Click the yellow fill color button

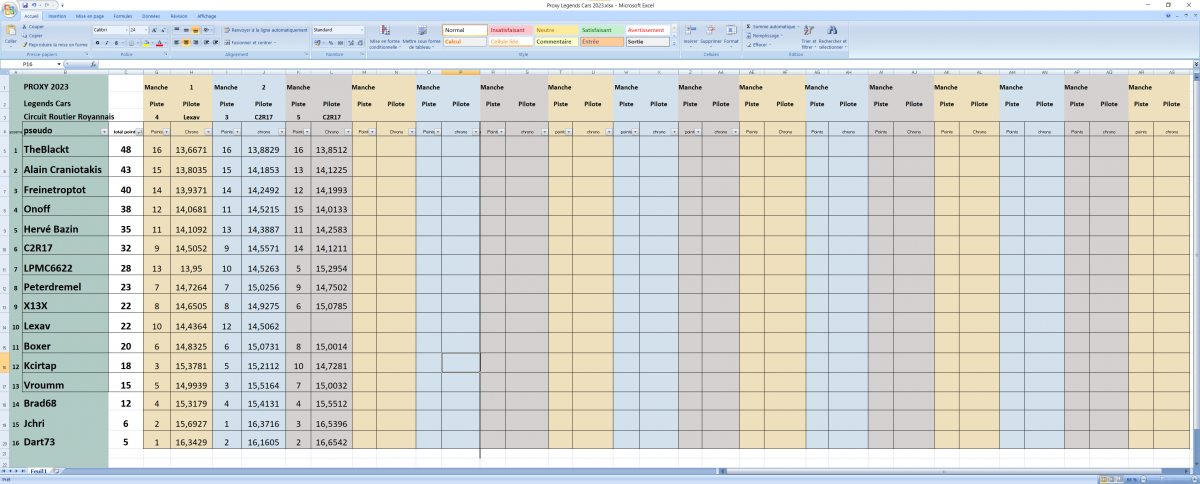click(146, 43)
